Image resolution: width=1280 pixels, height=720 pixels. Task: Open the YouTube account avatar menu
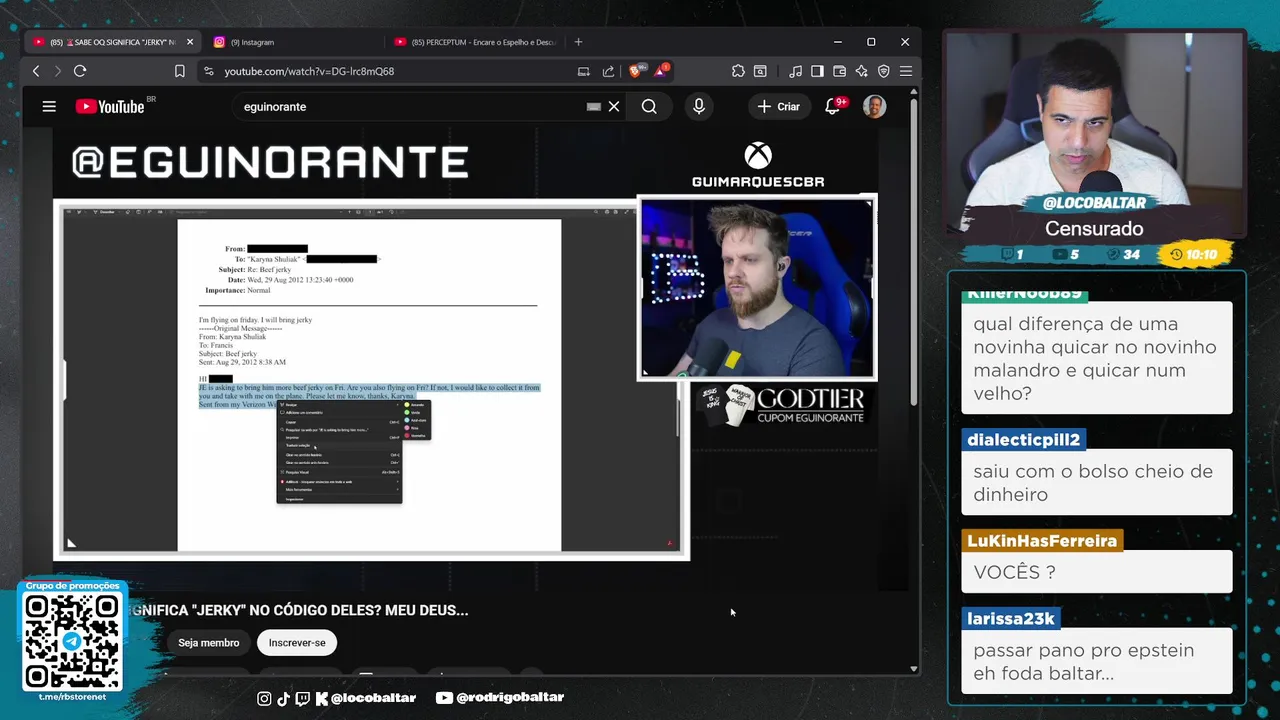874,106
